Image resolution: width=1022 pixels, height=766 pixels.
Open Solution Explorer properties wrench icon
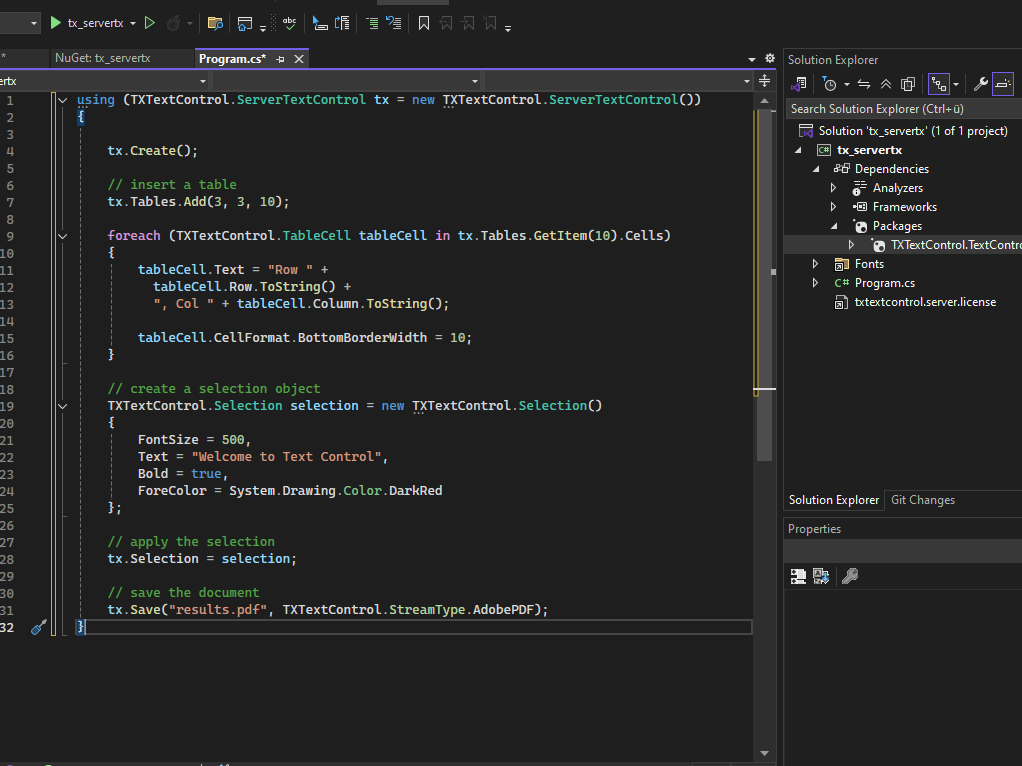[980, 84]
